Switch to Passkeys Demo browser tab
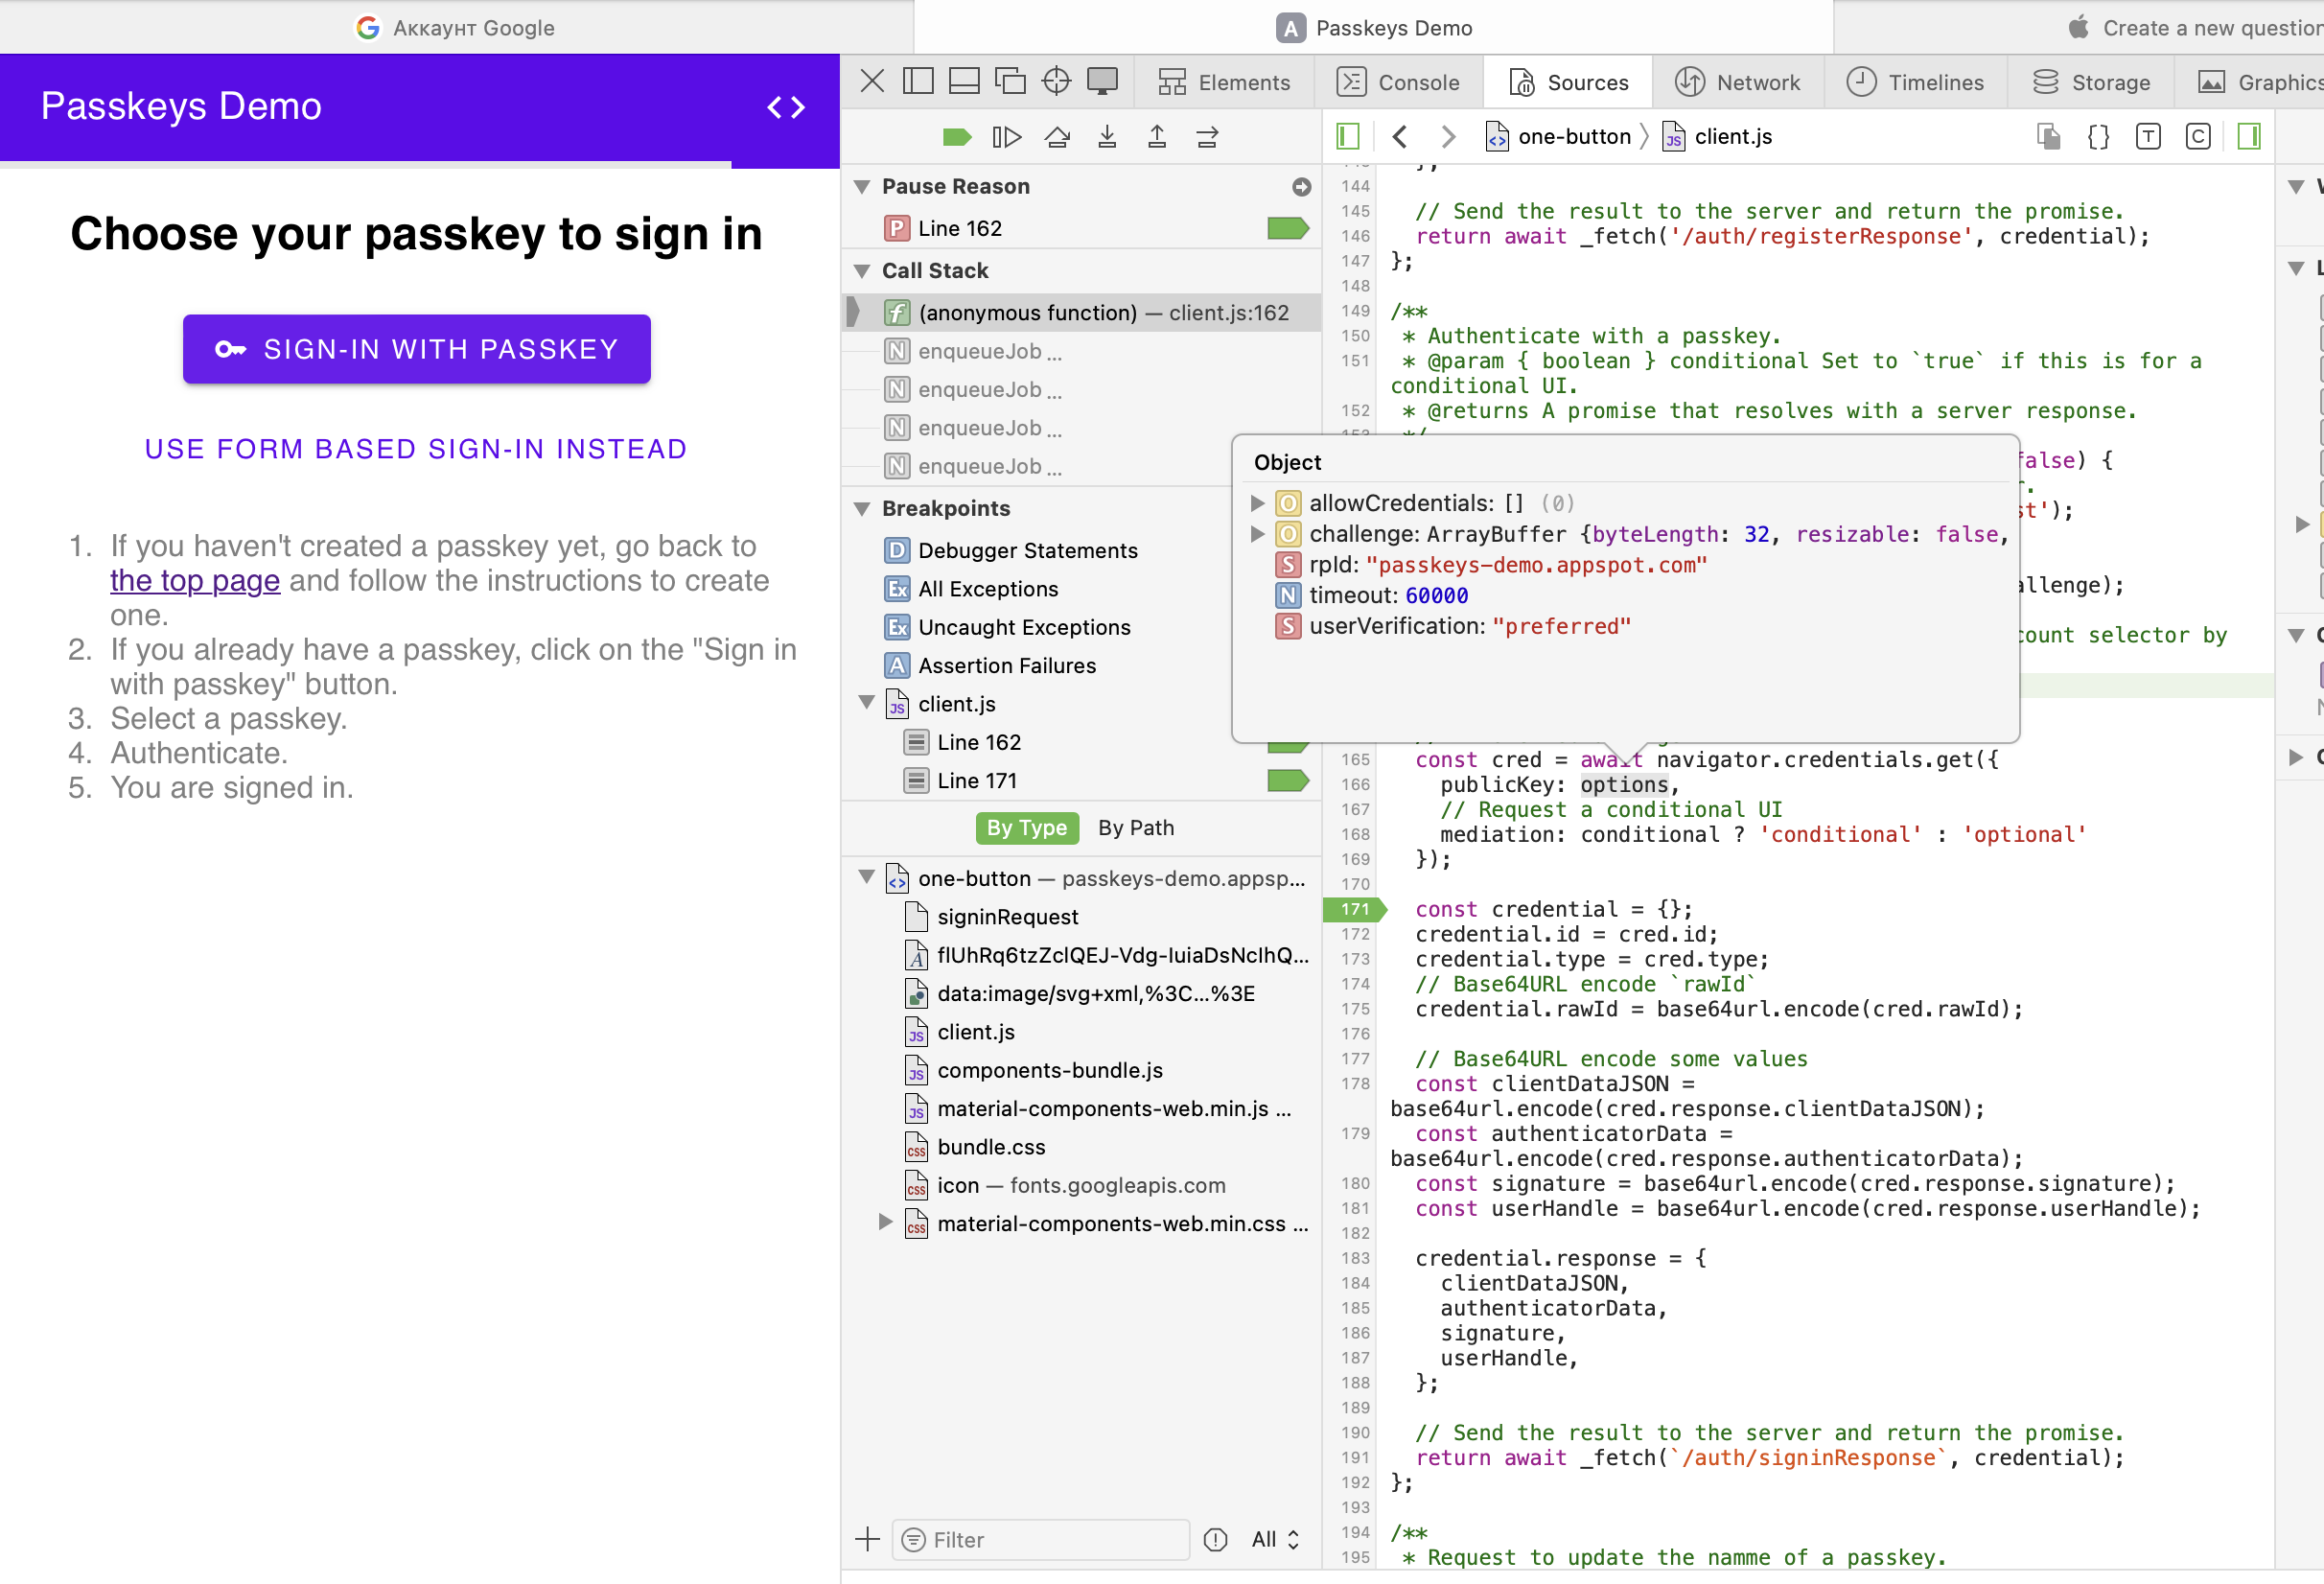 coord(1374,27)
